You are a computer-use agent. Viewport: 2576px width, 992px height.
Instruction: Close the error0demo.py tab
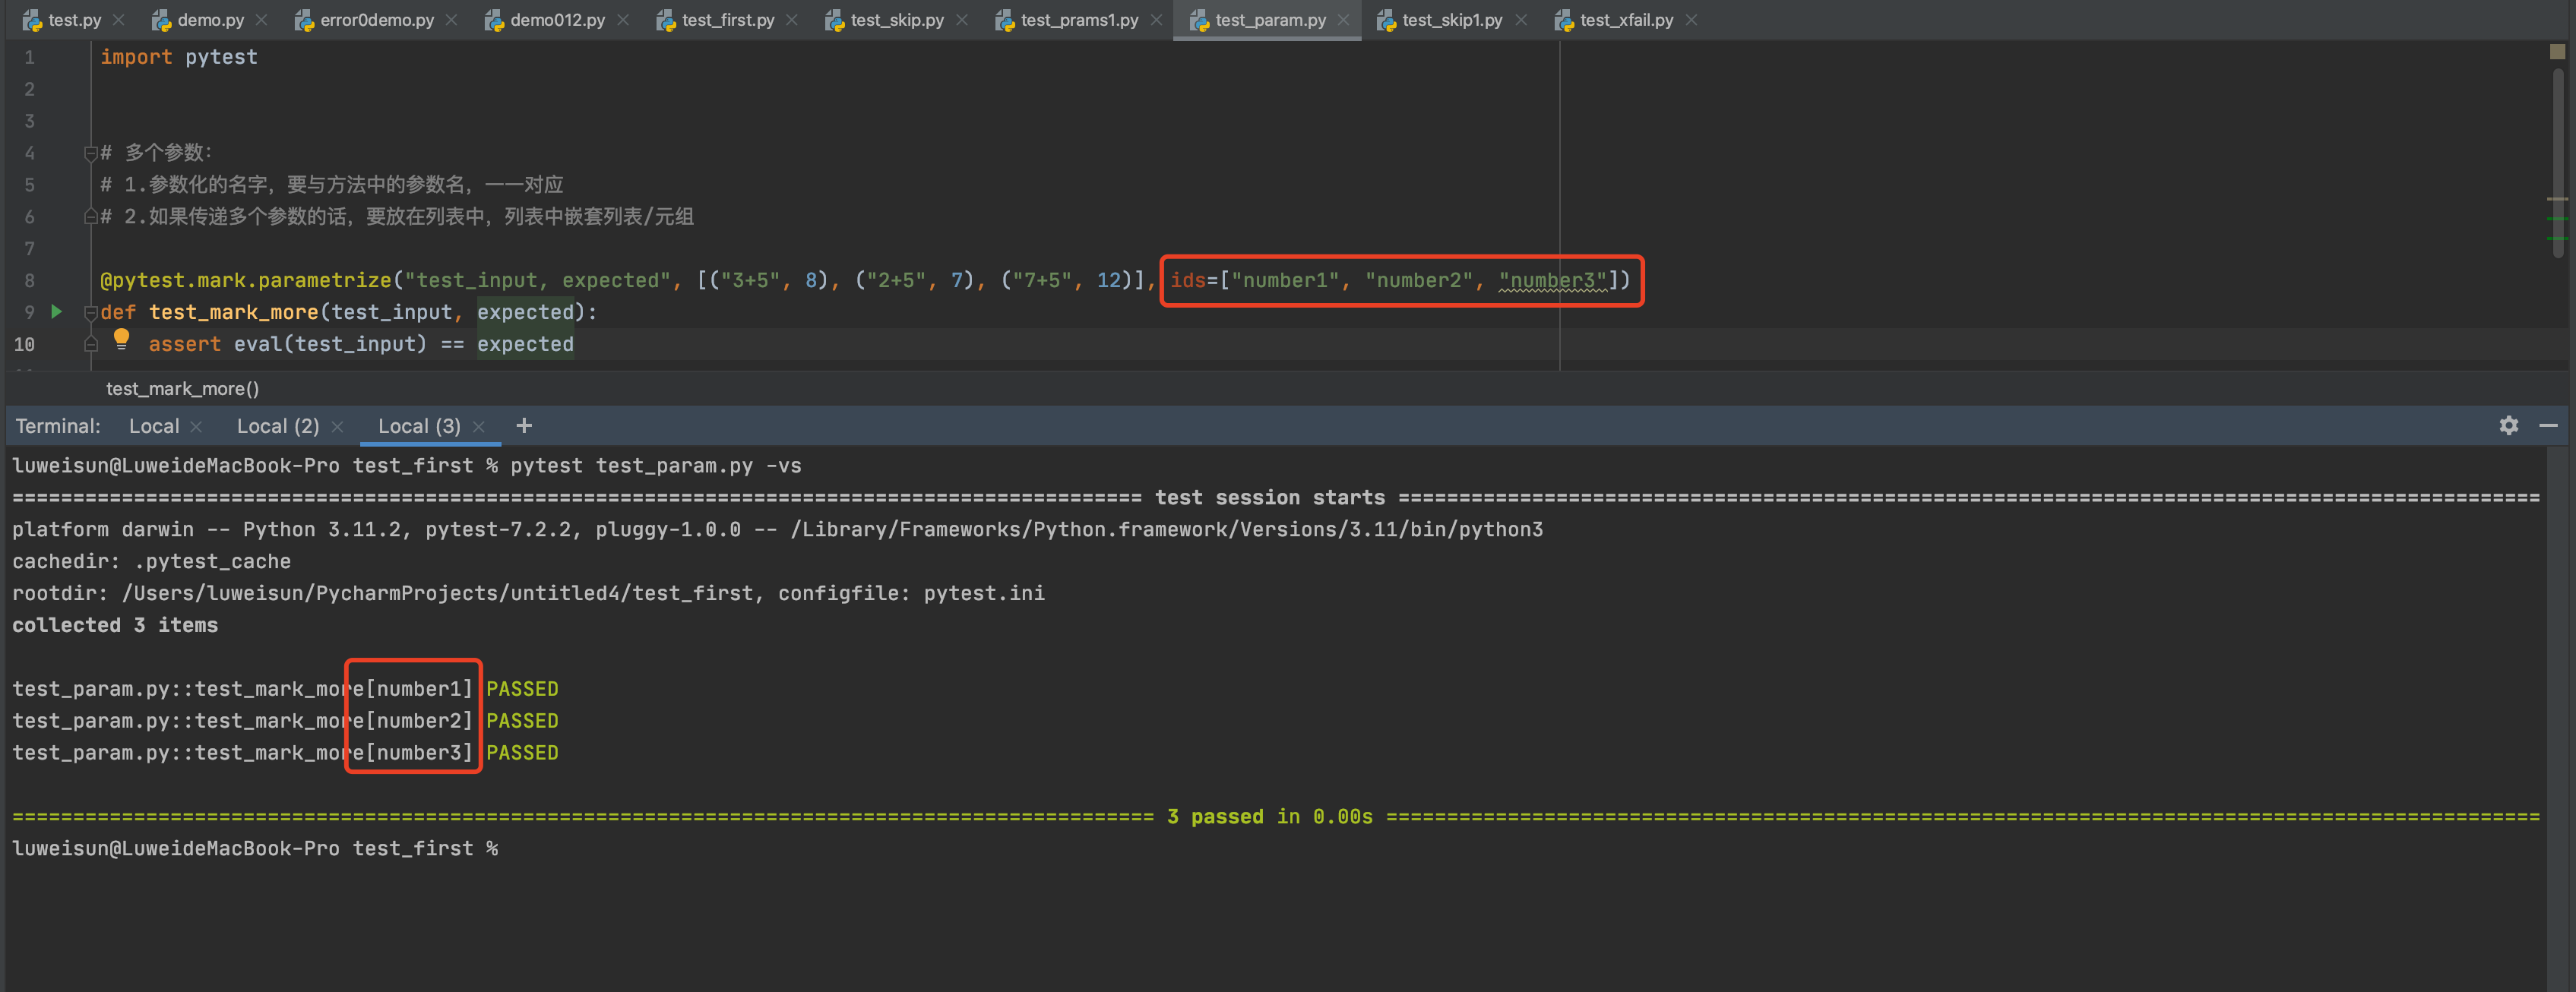pyautogui.click(x=452, y=20)
